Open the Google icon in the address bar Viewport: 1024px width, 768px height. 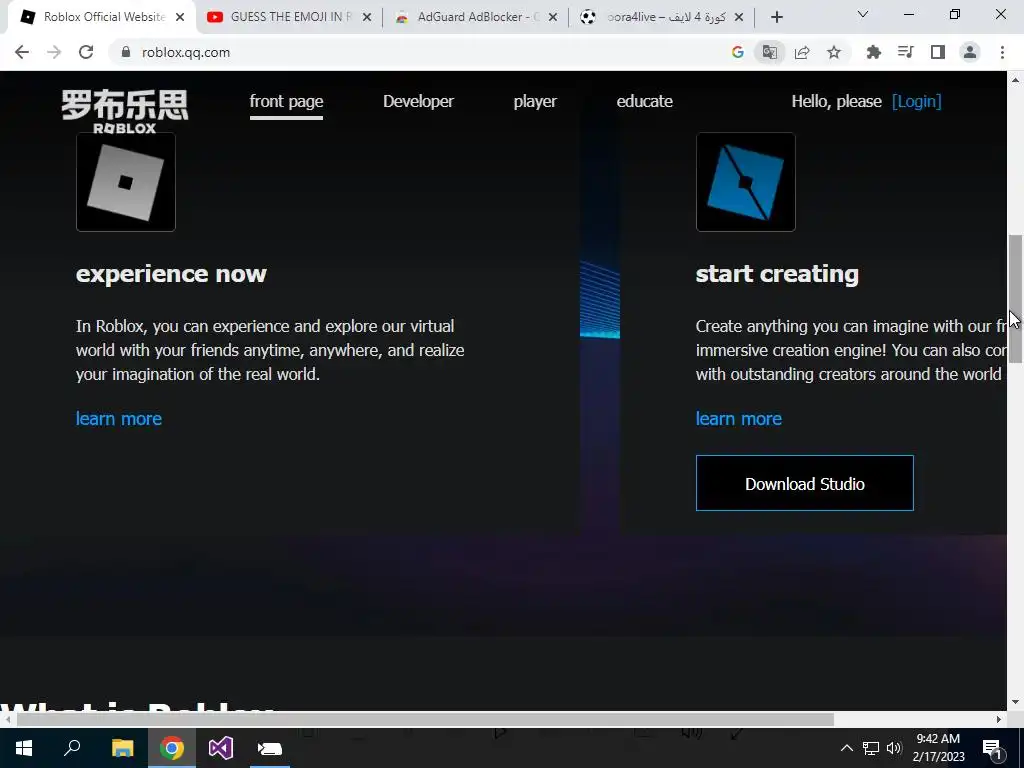click(x=737, y=52)
